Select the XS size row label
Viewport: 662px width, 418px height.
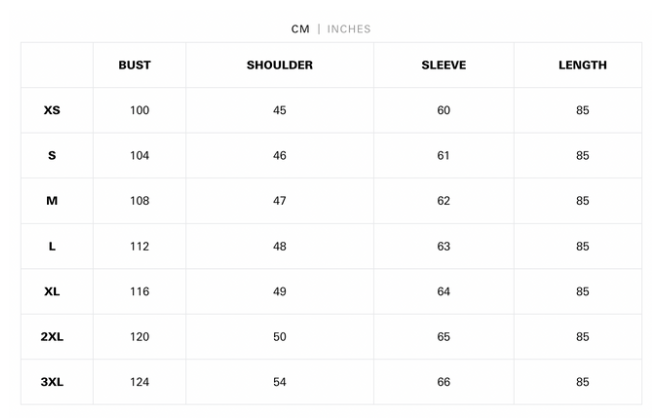pos(52,110)
